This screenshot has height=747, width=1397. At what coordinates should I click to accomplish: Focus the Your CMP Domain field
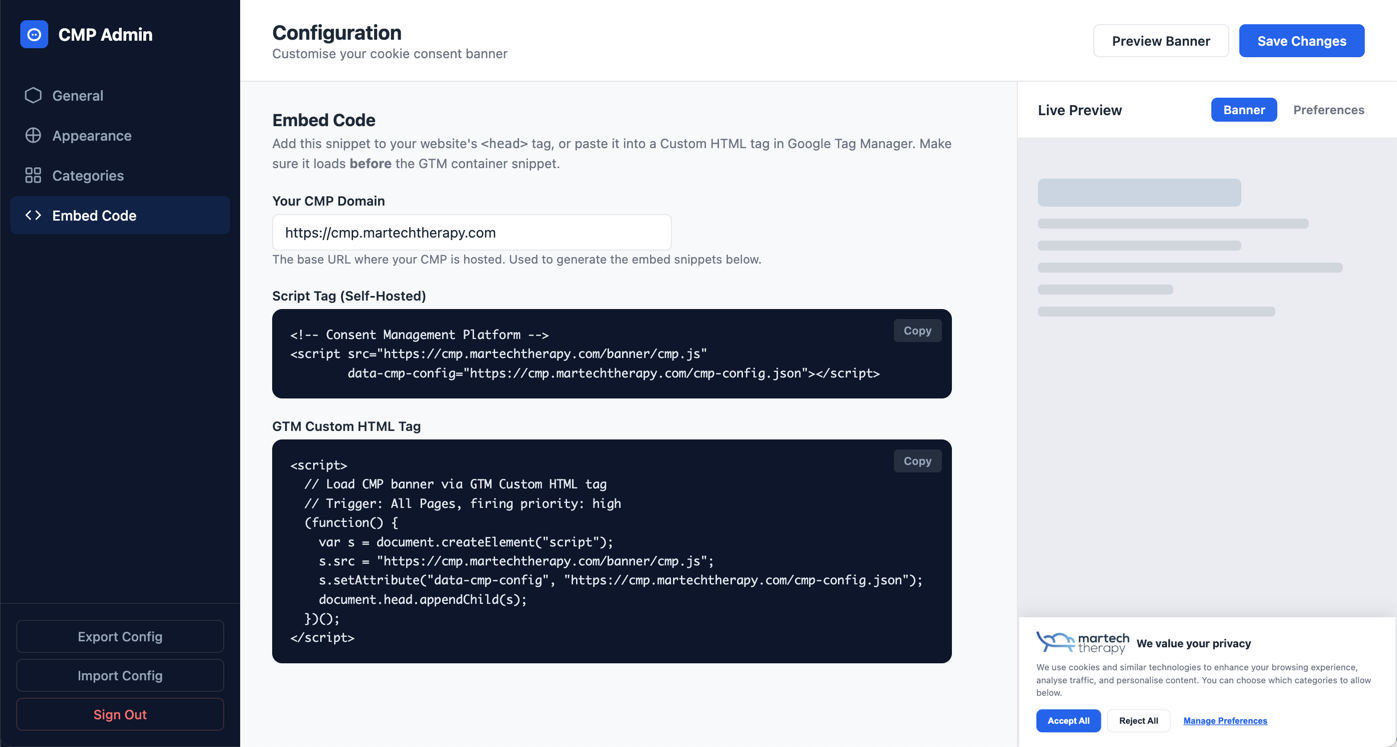pos(472,232)
